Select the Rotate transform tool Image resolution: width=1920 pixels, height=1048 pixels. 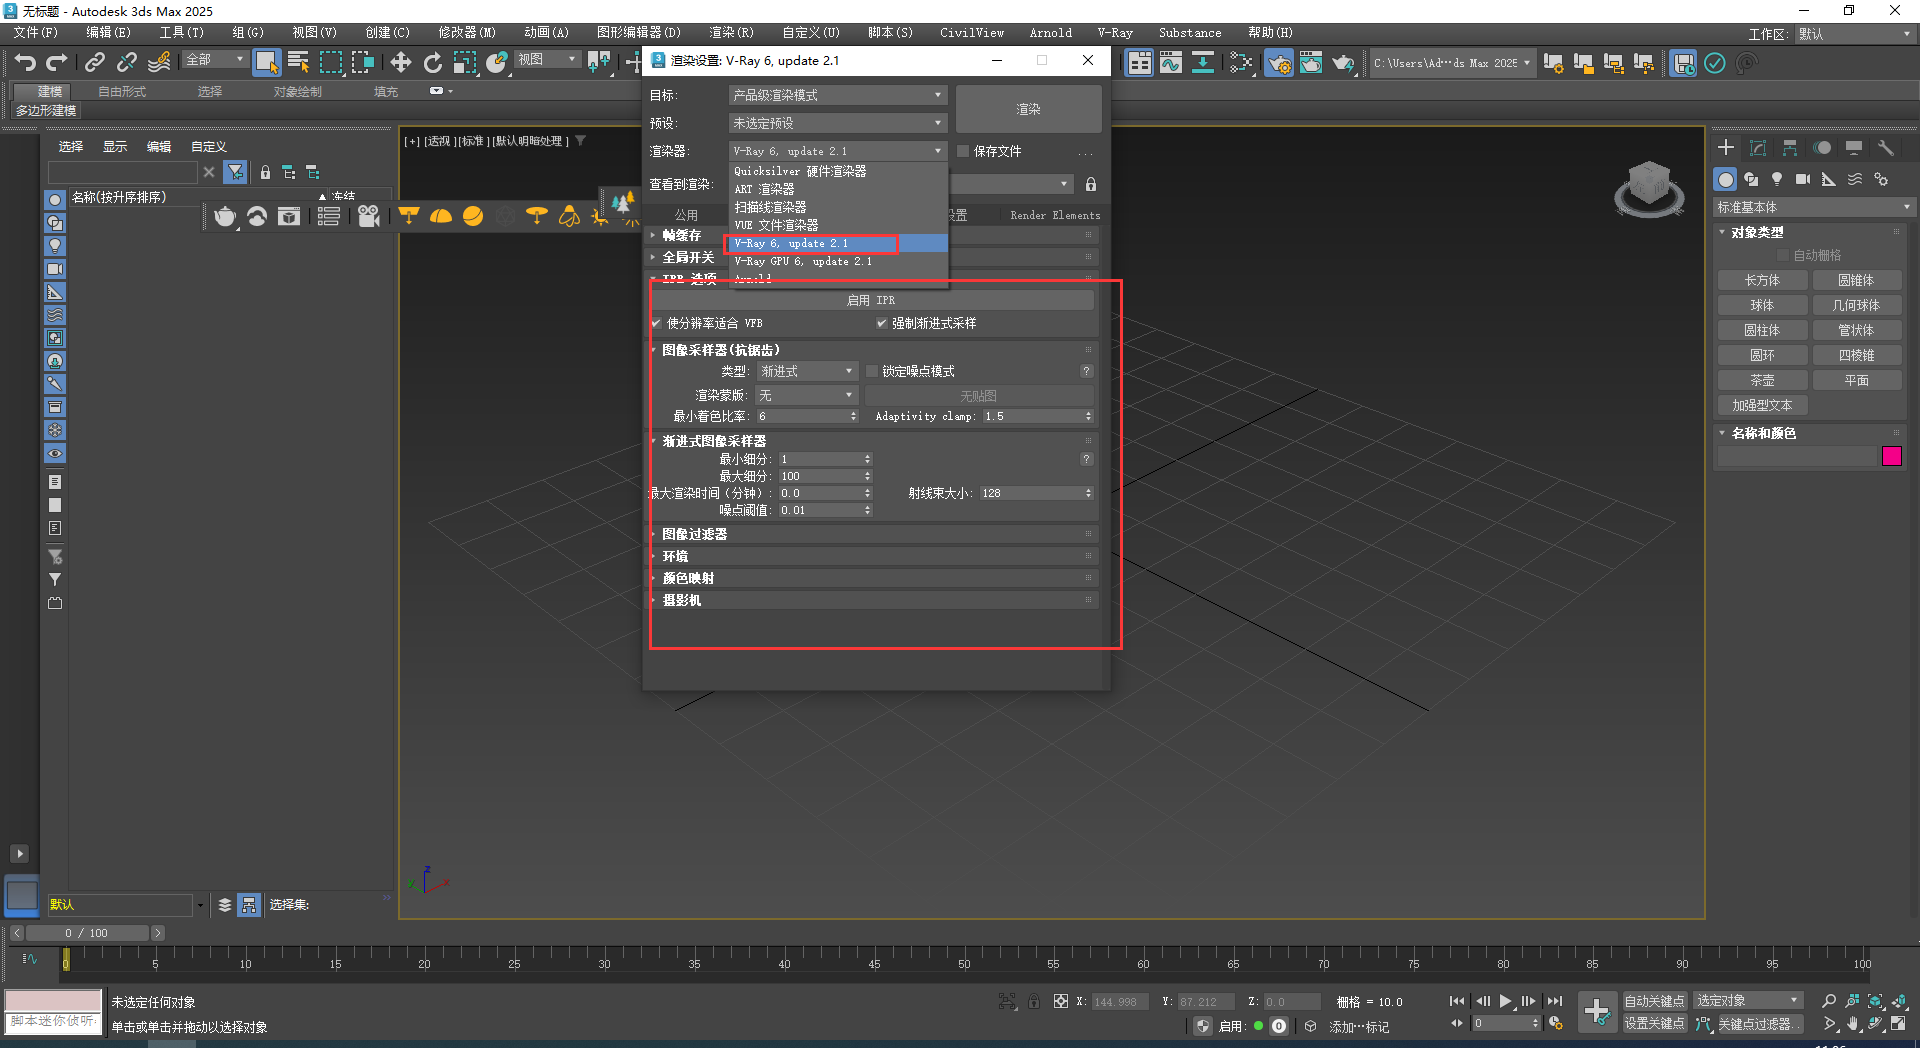pyautogui.click(x=432, y=62)
